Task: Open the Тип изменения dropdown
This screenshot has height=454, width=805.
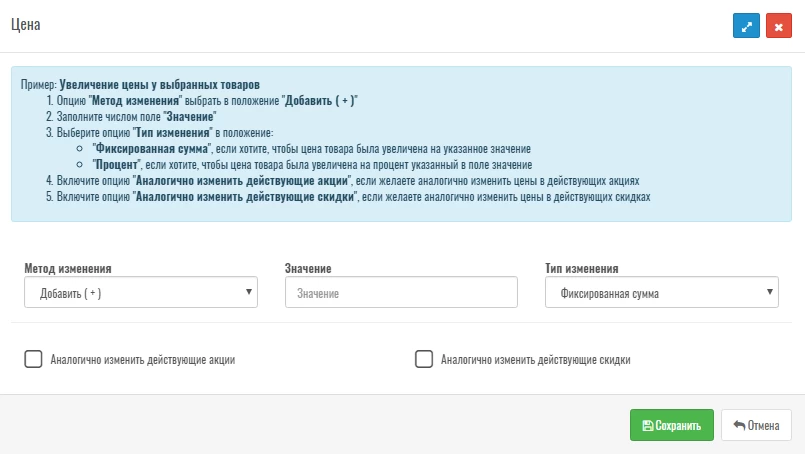Action: 660,292
